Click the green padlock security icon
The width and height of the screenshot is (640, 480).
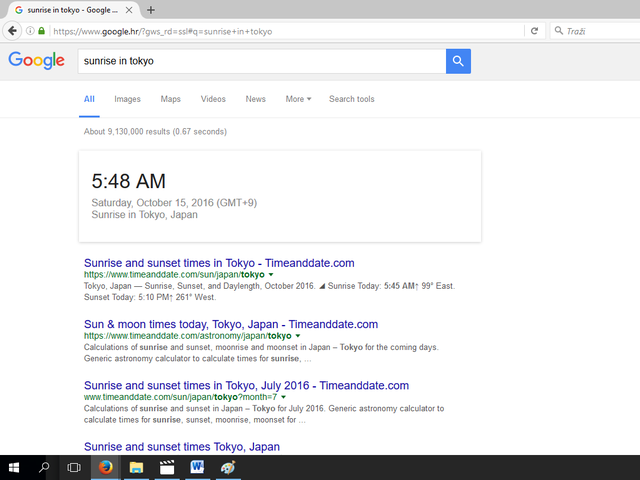pos(41,31)
